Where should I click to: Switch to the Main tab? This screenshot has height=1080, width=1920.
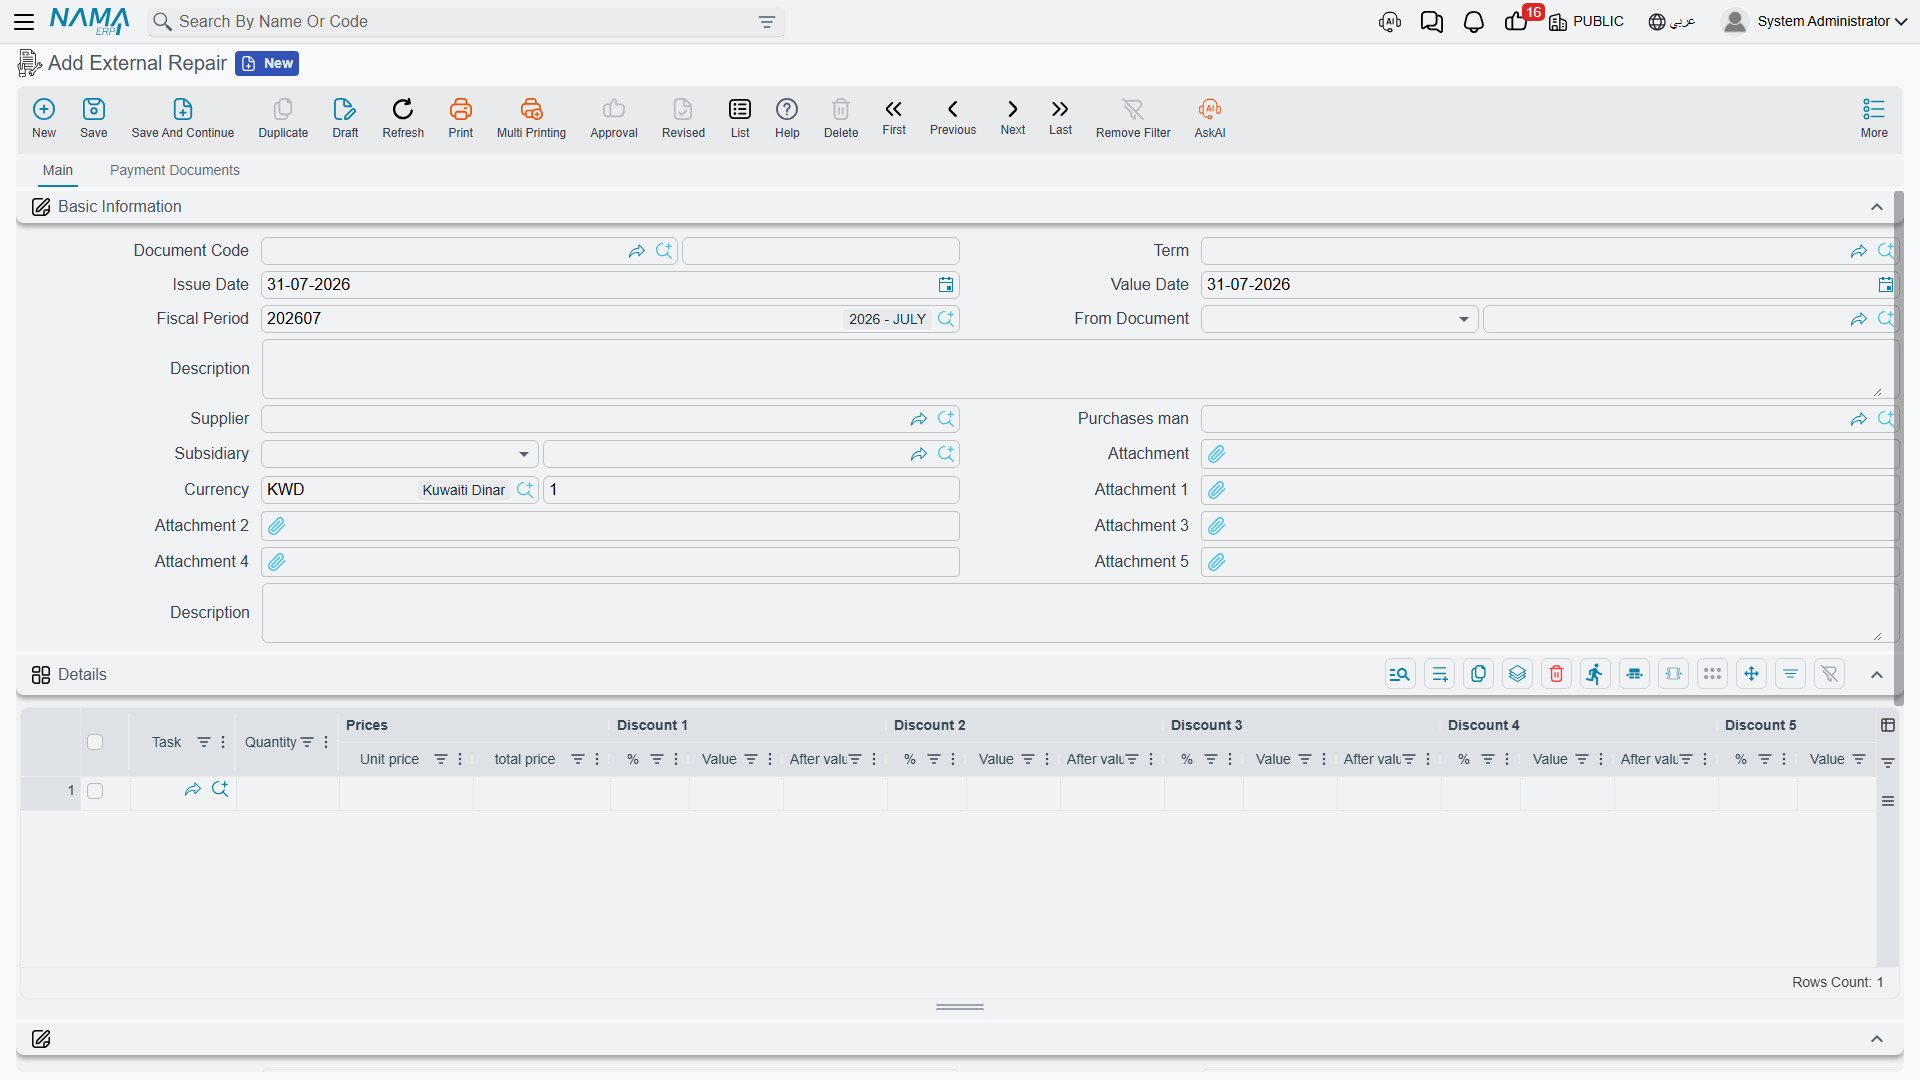tap(58, 170)
